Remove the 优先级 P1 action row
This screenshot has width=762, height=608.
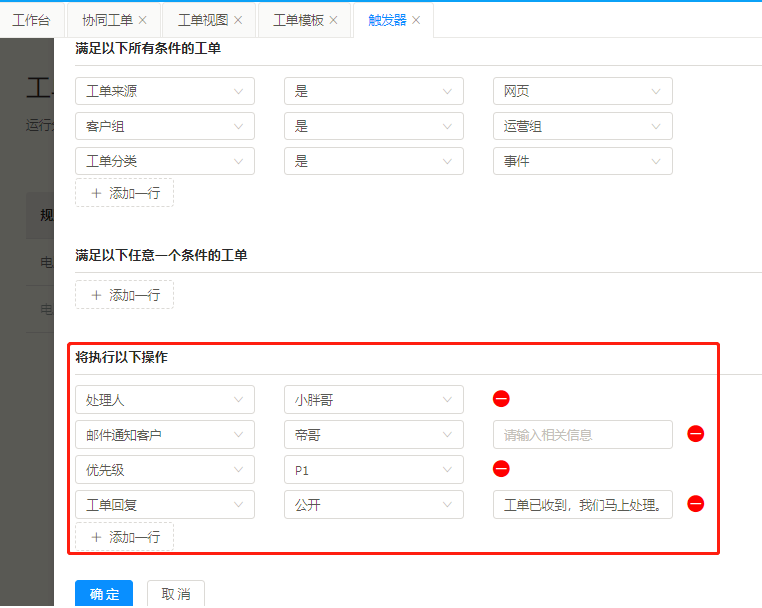point(502,469)
